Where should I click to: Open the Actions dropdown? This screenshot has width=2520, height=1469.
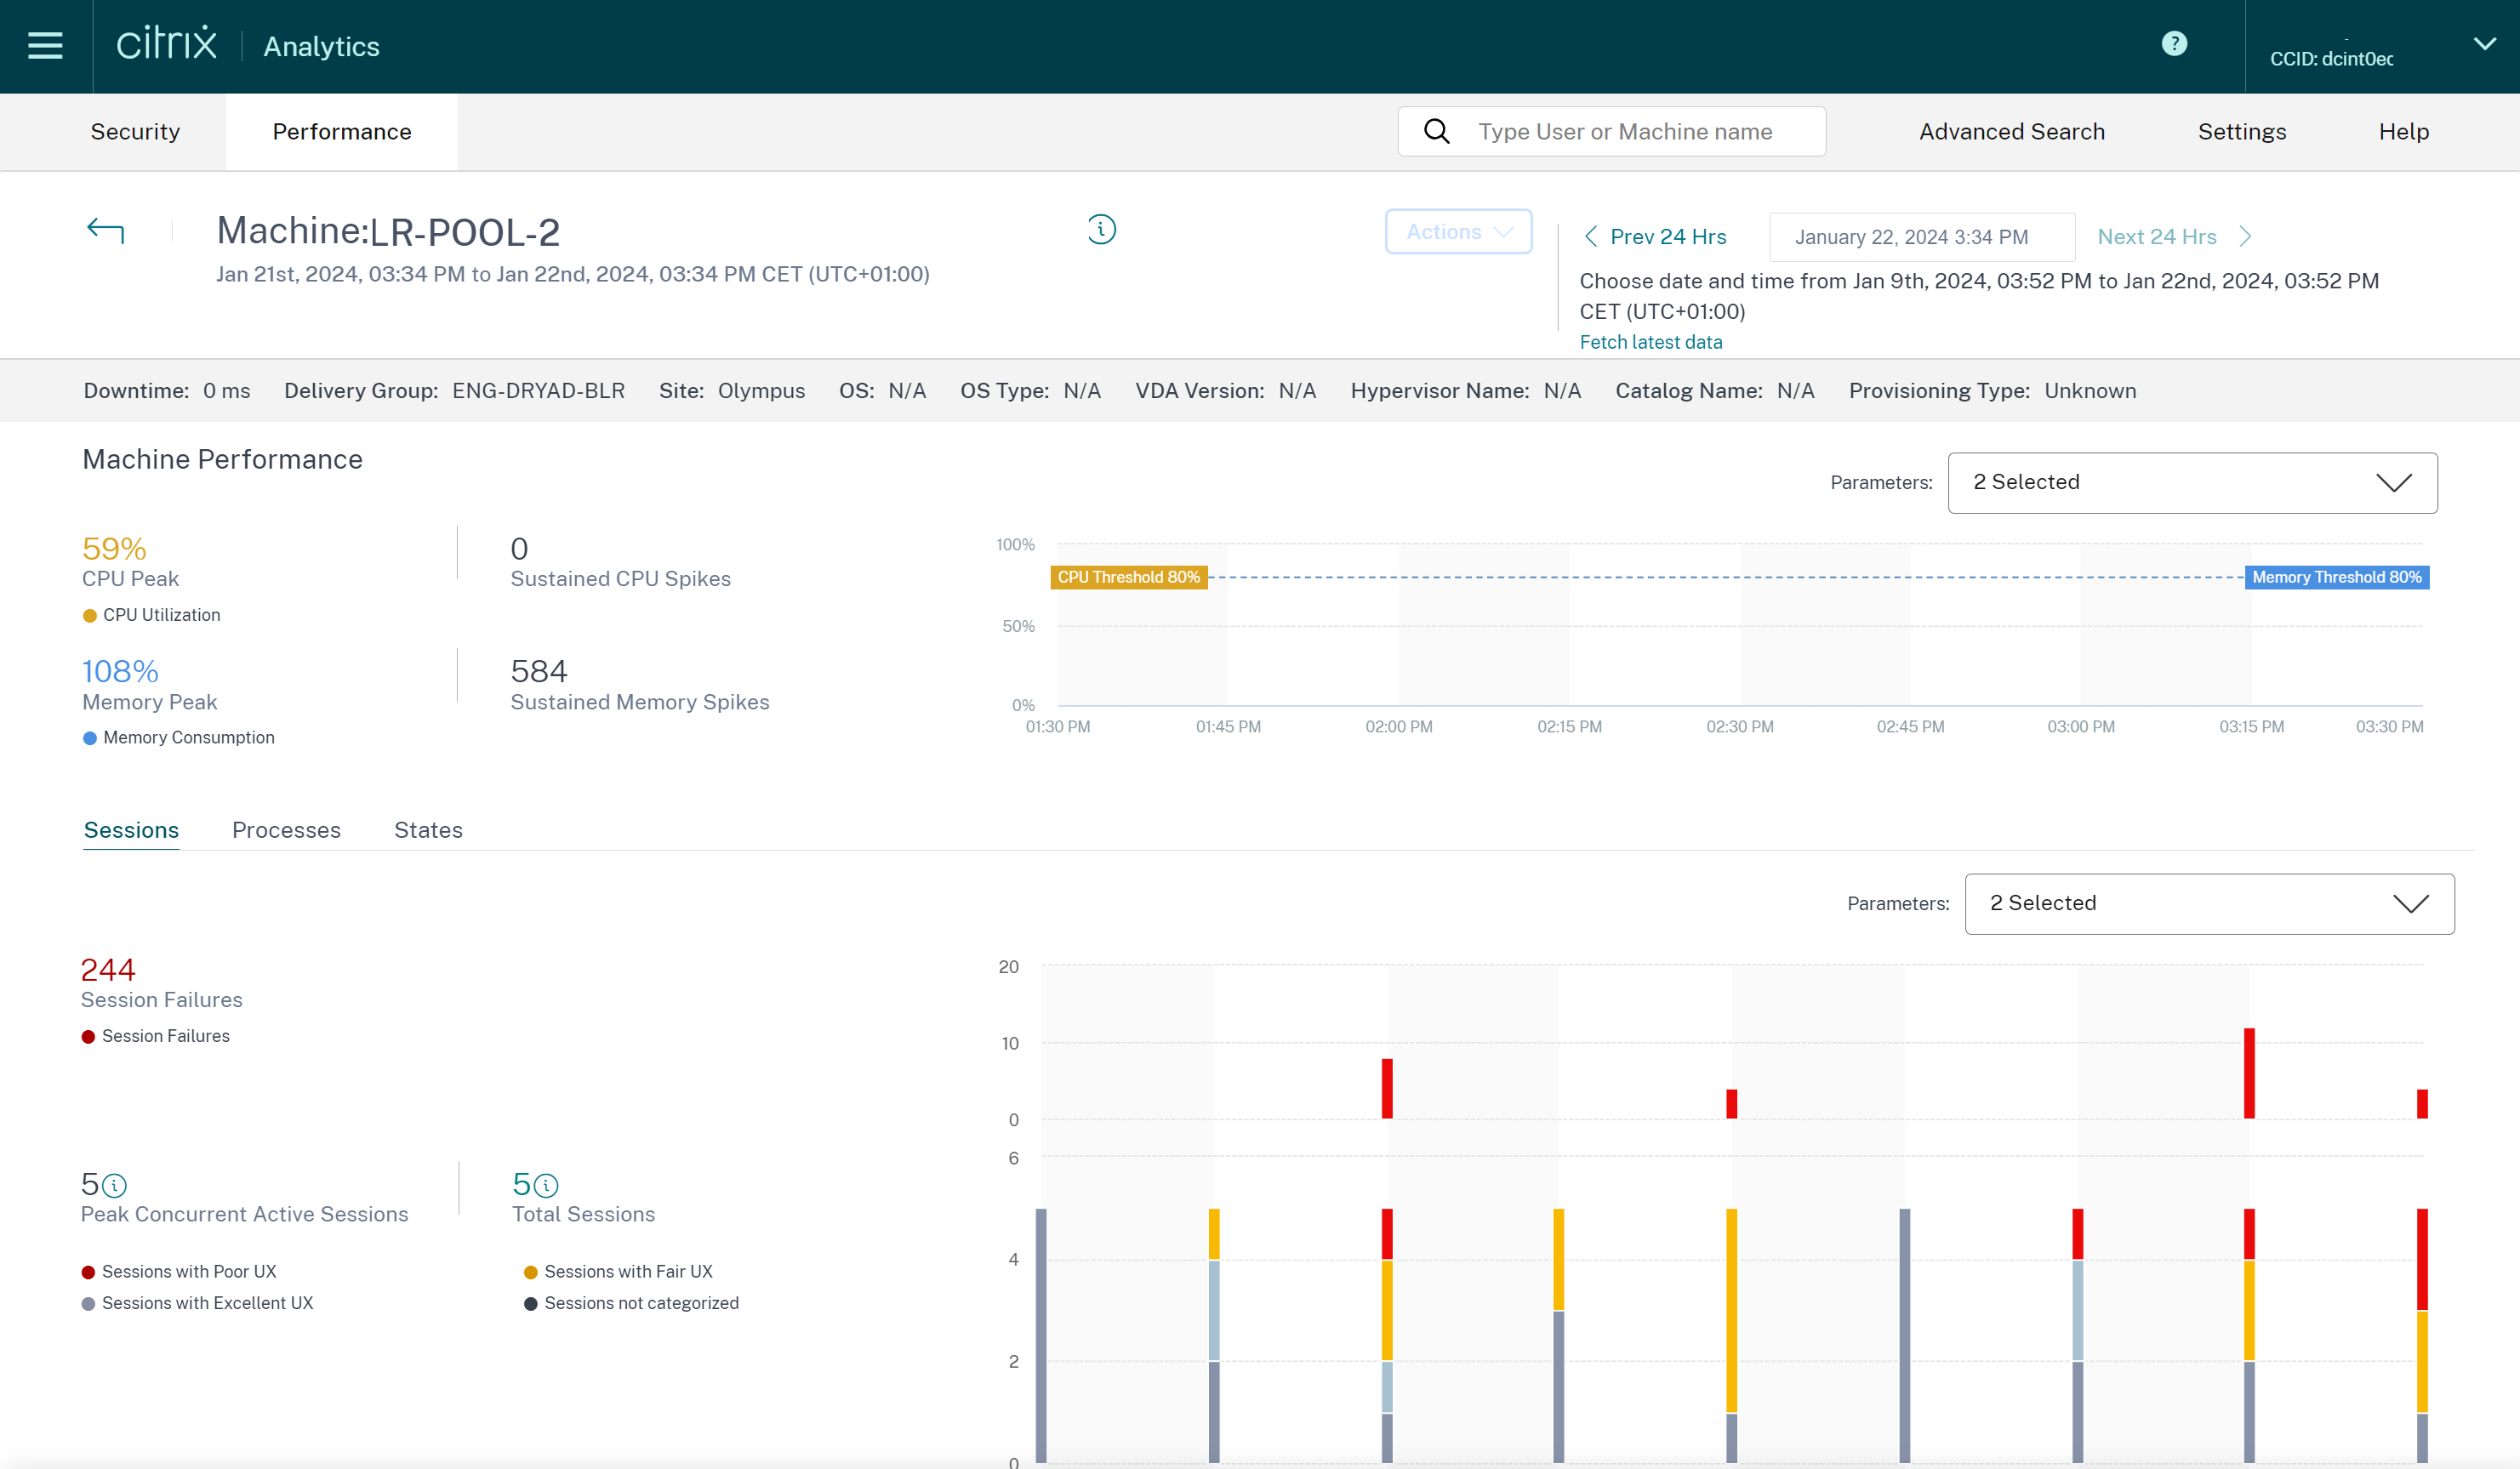point(1458,232)
